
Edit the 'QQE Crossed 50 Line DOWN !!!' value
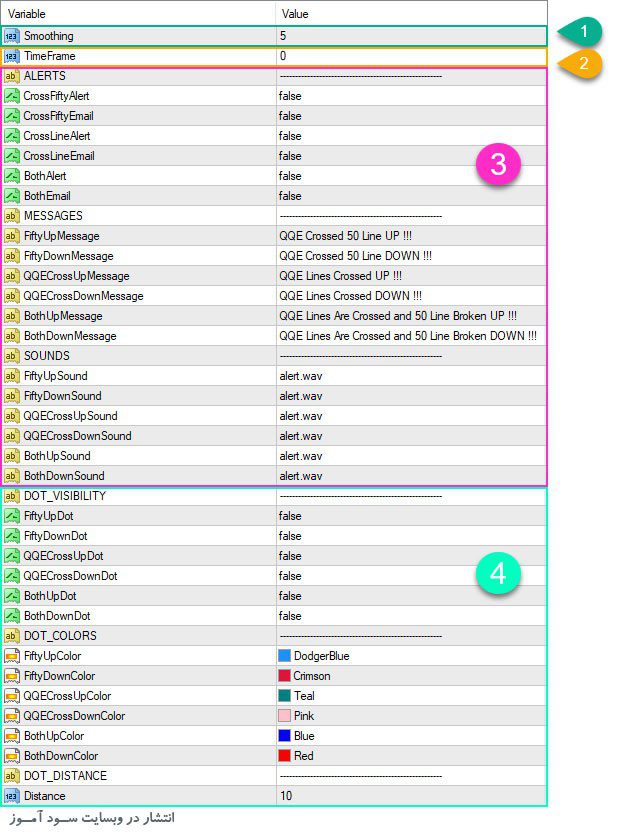[356, 256]
